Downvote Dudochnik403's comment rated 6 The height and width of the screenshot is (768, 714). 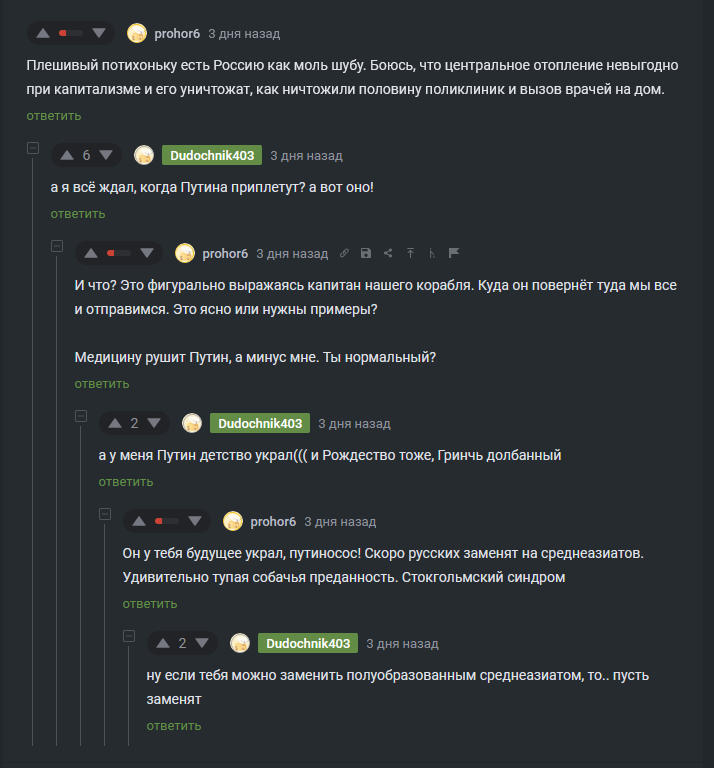(106, 155)
